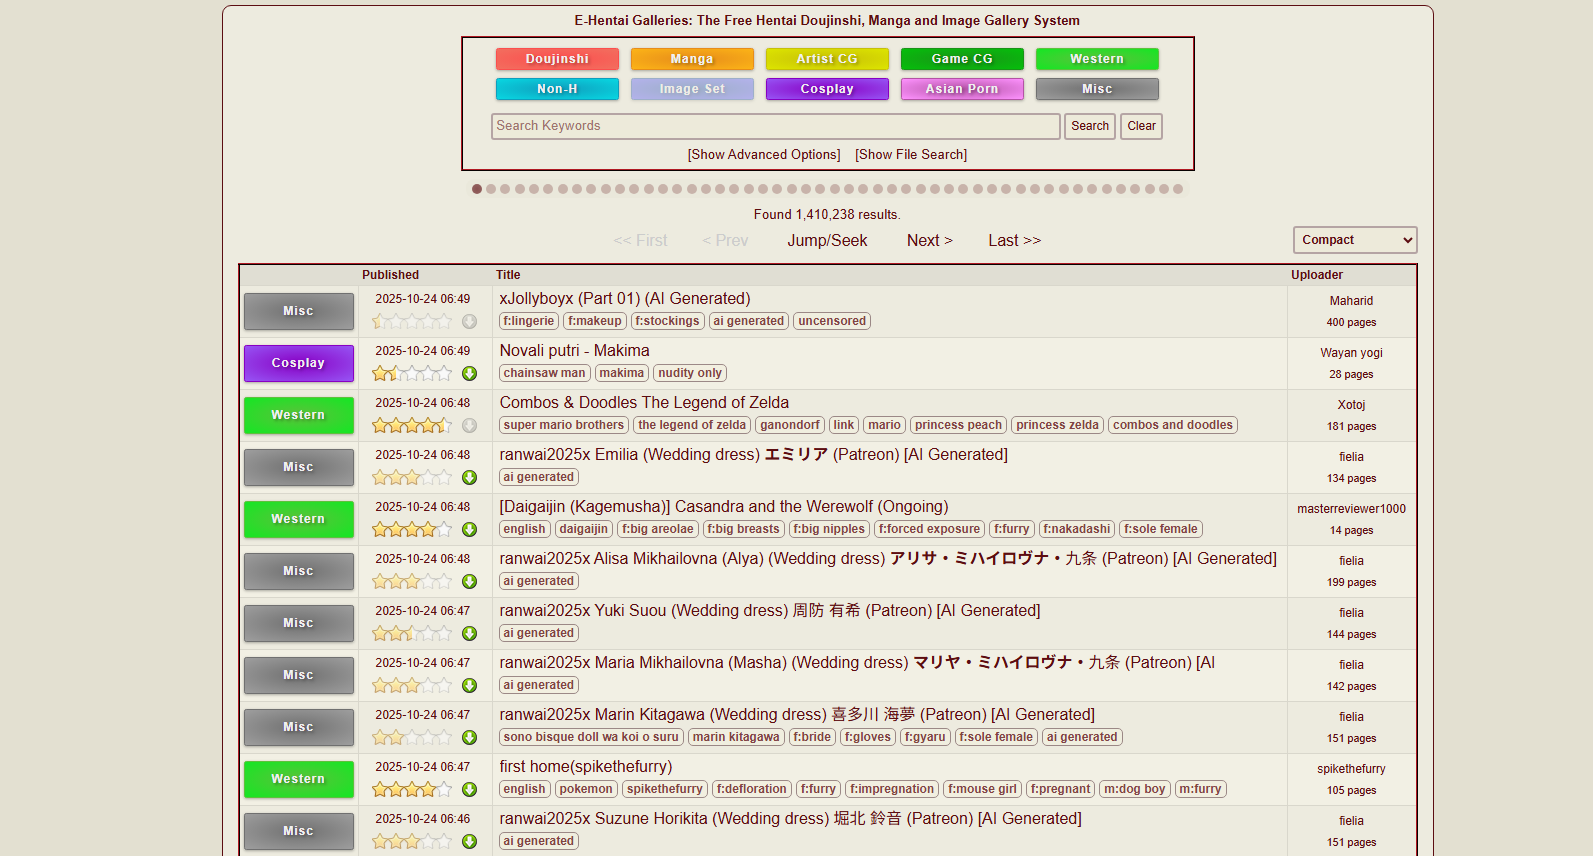Expand Show Advanced Options
This screenshot has width=1593, height=856.
(764, 155)
